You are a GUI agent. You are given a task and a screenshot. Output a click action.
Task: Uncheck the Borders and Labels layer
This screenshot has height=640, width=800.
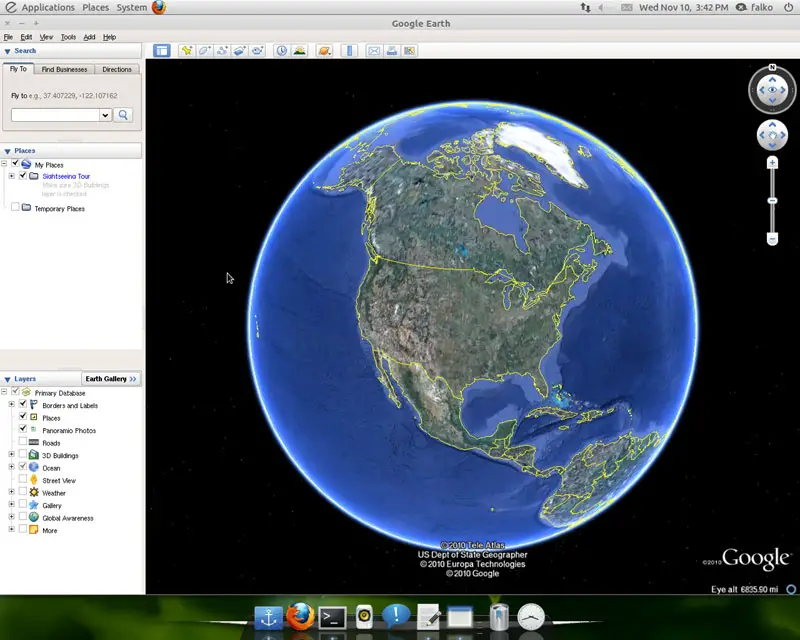pyautogui.click(x=23, y=404)
